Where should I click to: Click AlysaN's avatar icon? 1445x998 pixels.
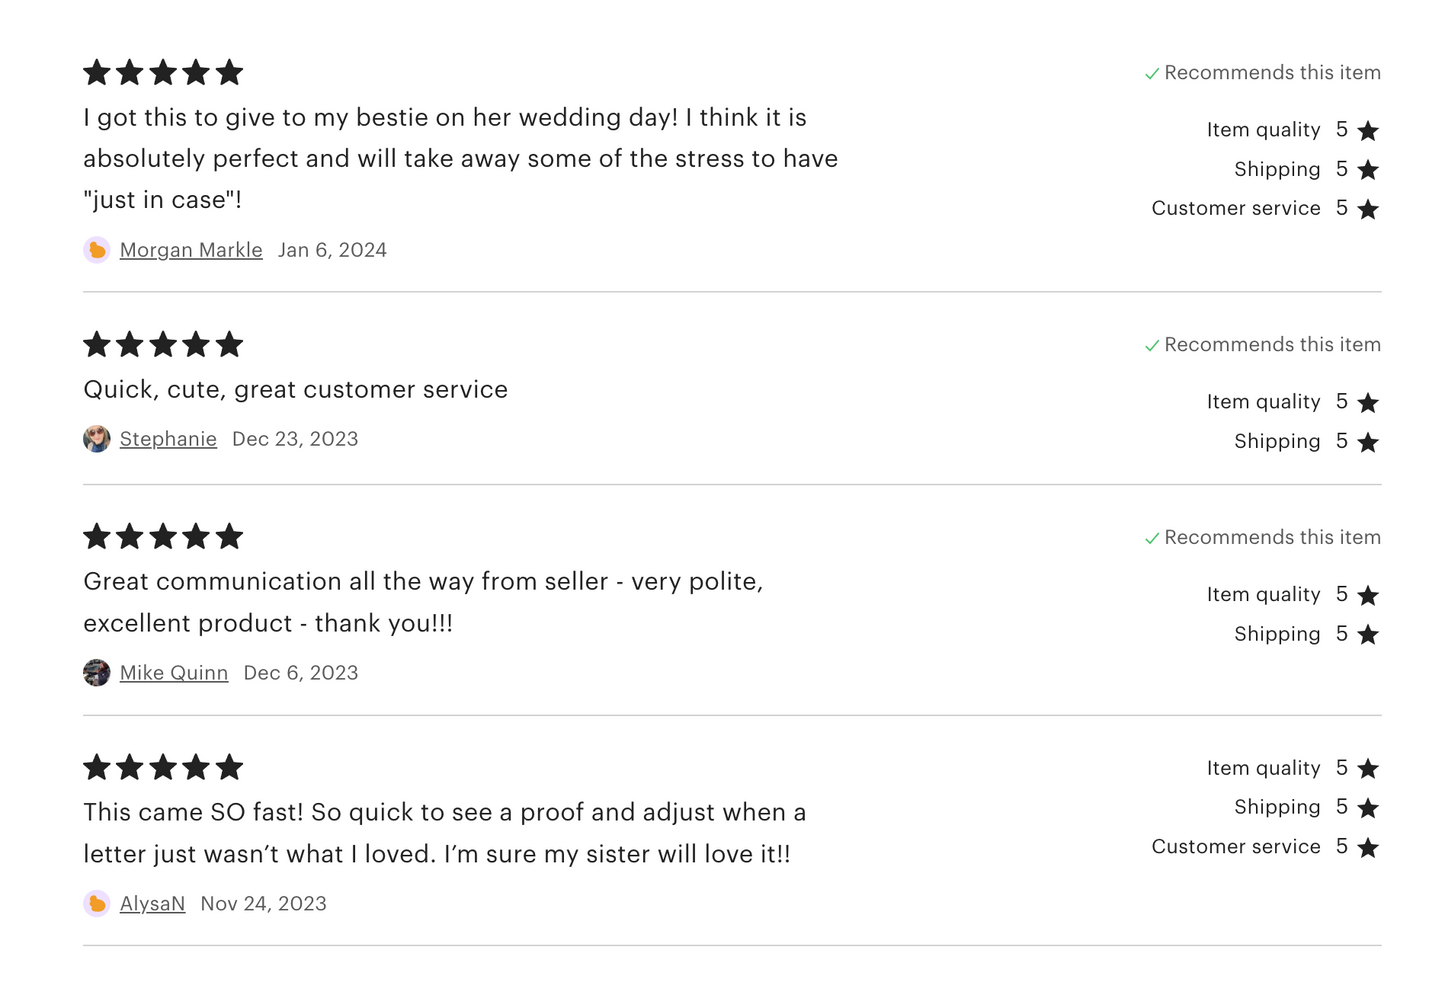(x=97, y=904)
